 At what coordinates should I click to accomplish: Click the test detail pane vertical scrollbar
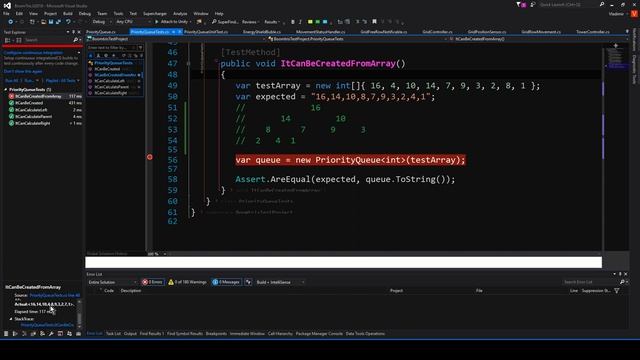[x=79, y=313]
